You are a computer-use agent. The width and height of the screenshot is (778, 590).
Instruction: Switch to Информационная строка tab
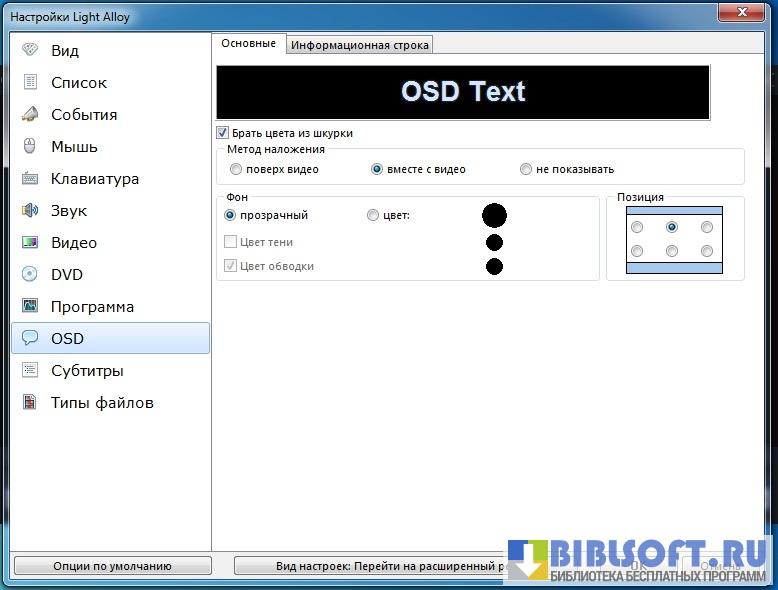360,45
